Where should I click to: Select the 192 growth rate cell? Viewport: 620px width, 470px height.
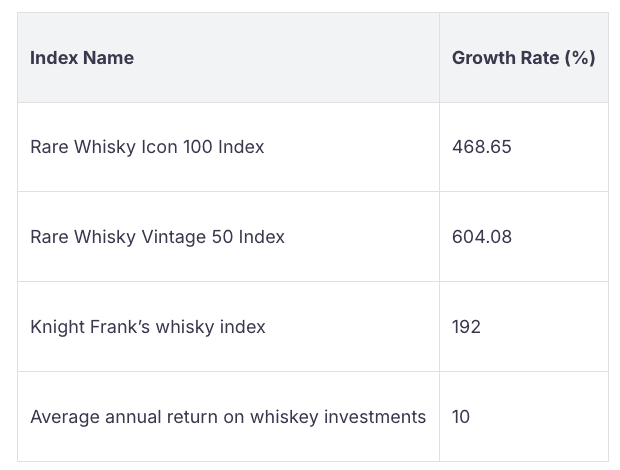click(466, 327)
